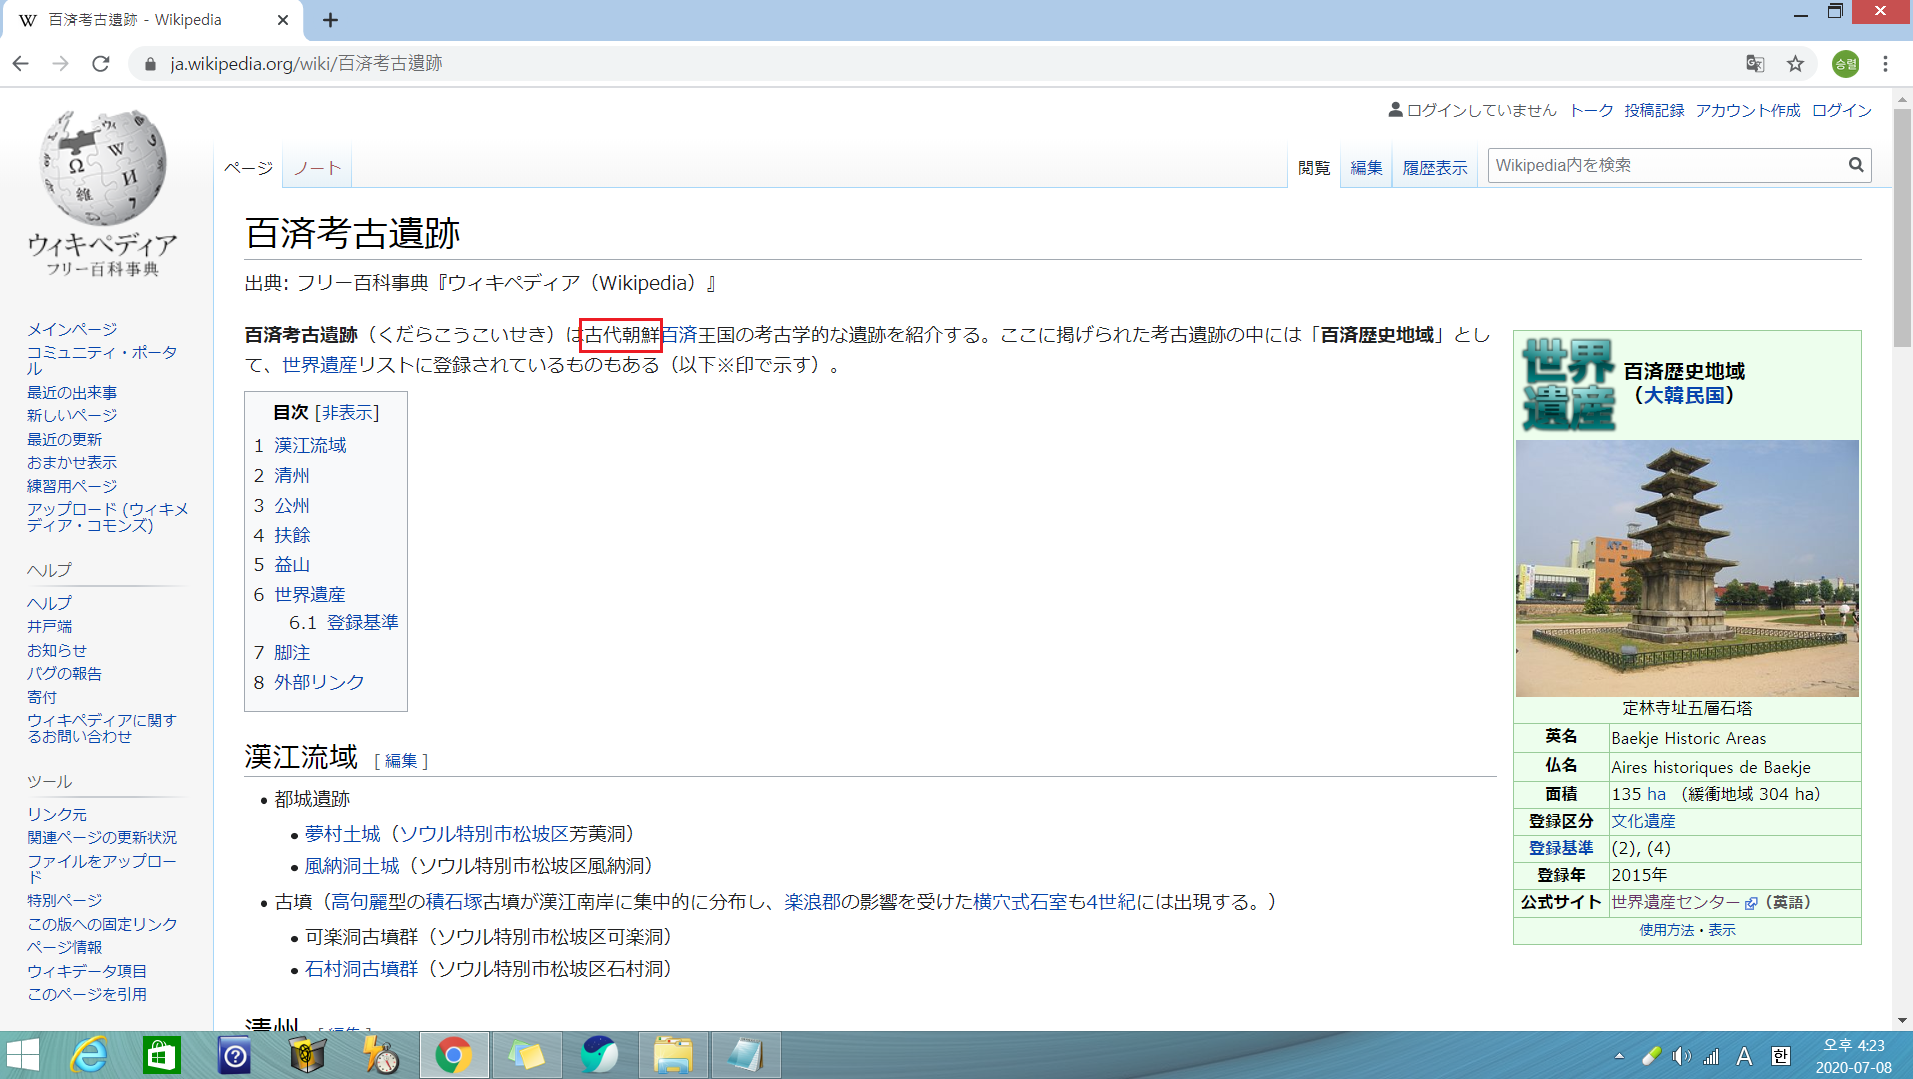1913x1079 pixels.
Task: Open おまかせ表示 random page link
Action: pos(72,462)
